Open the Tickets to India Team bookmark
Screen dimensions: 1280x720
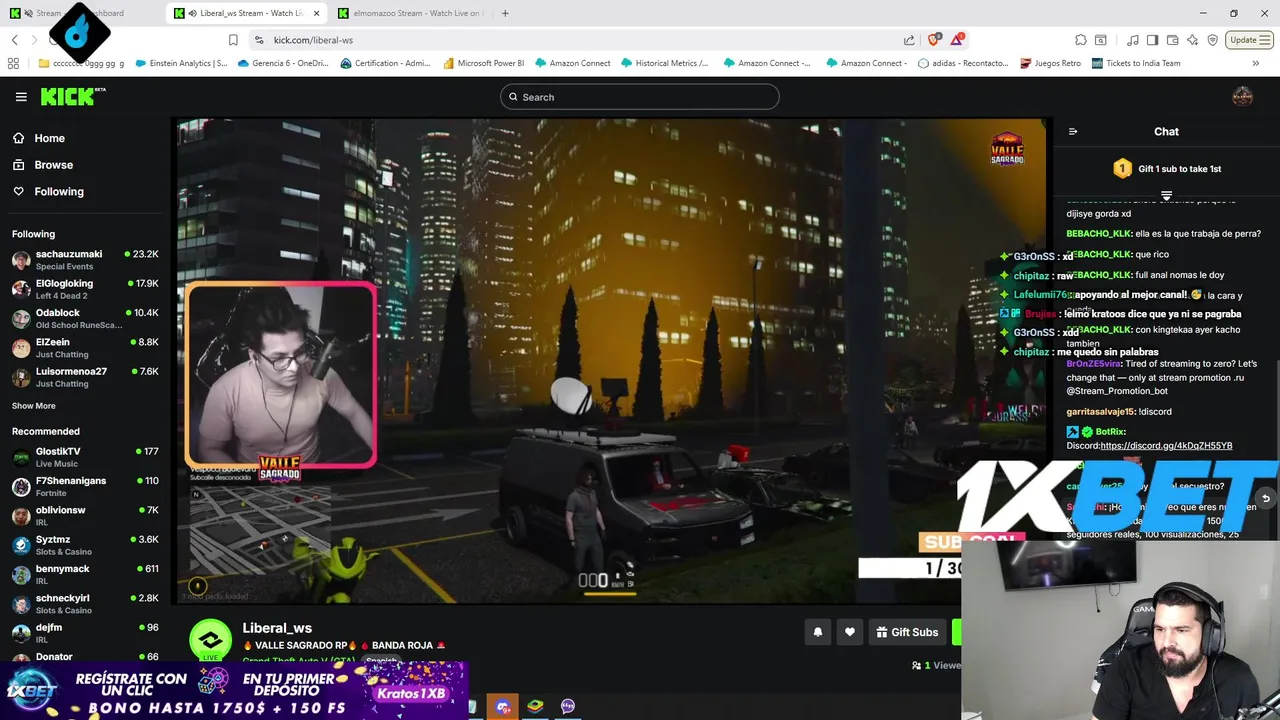coord(1136,63)
